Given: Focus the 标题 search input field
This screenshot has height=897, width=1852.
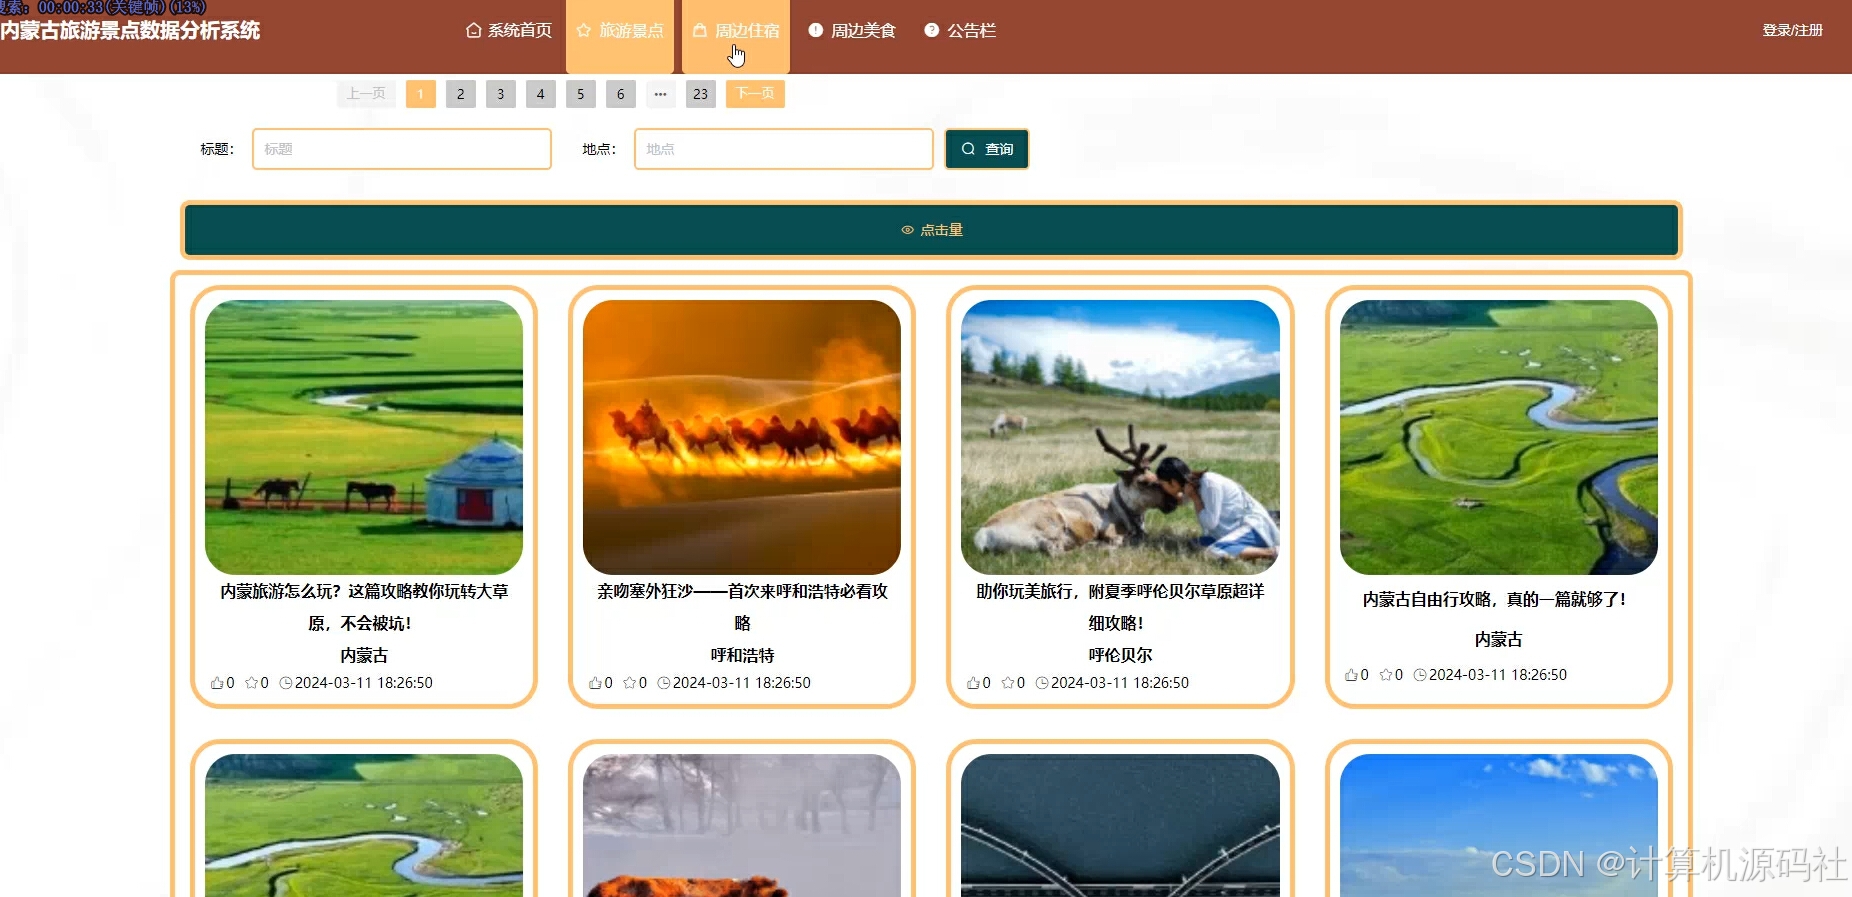Looking at the screenshot, I should tap(402, 149).
